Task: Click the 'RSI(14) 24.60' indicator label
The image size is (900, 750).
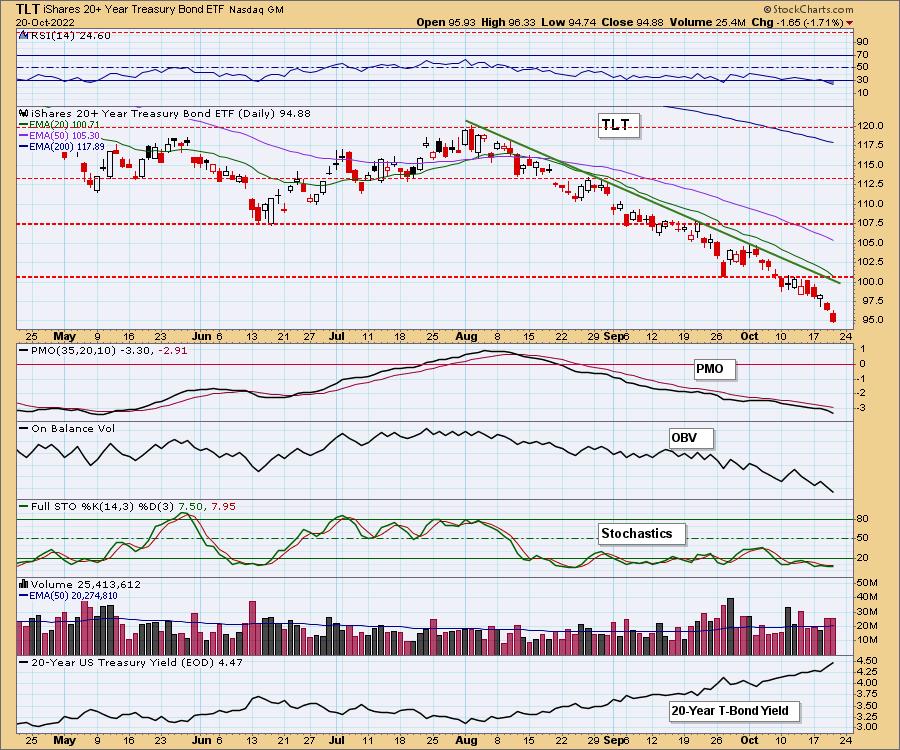Action: pos(69,36)
